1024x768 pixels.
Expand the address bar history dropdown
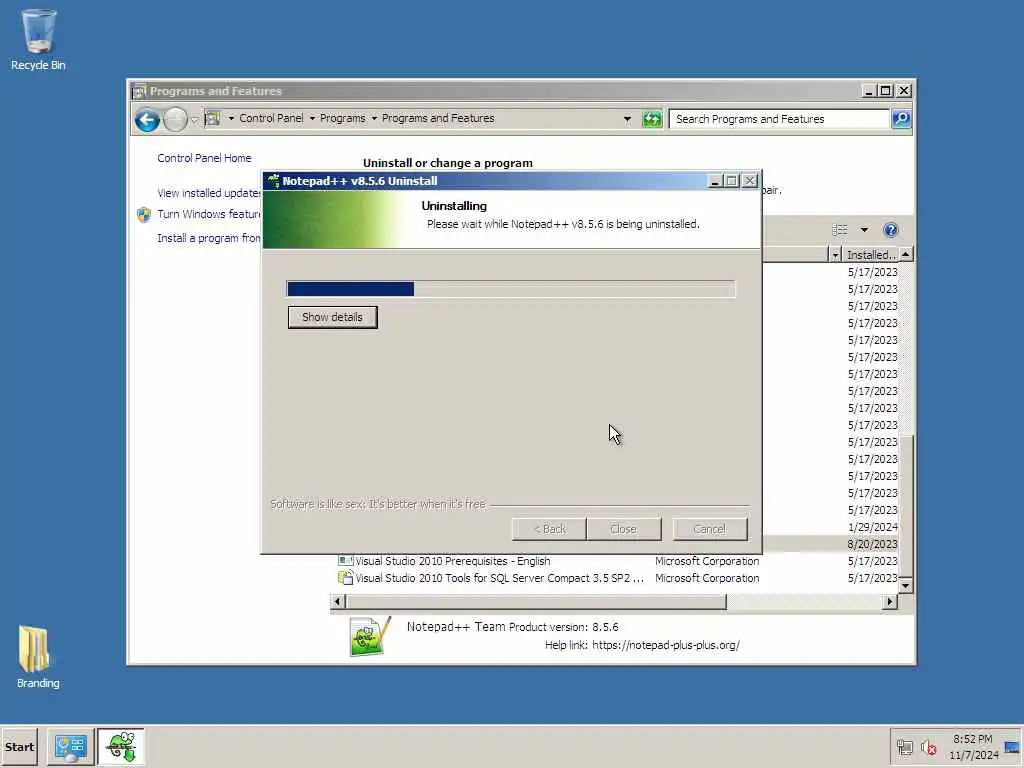(x=627, y=119)
